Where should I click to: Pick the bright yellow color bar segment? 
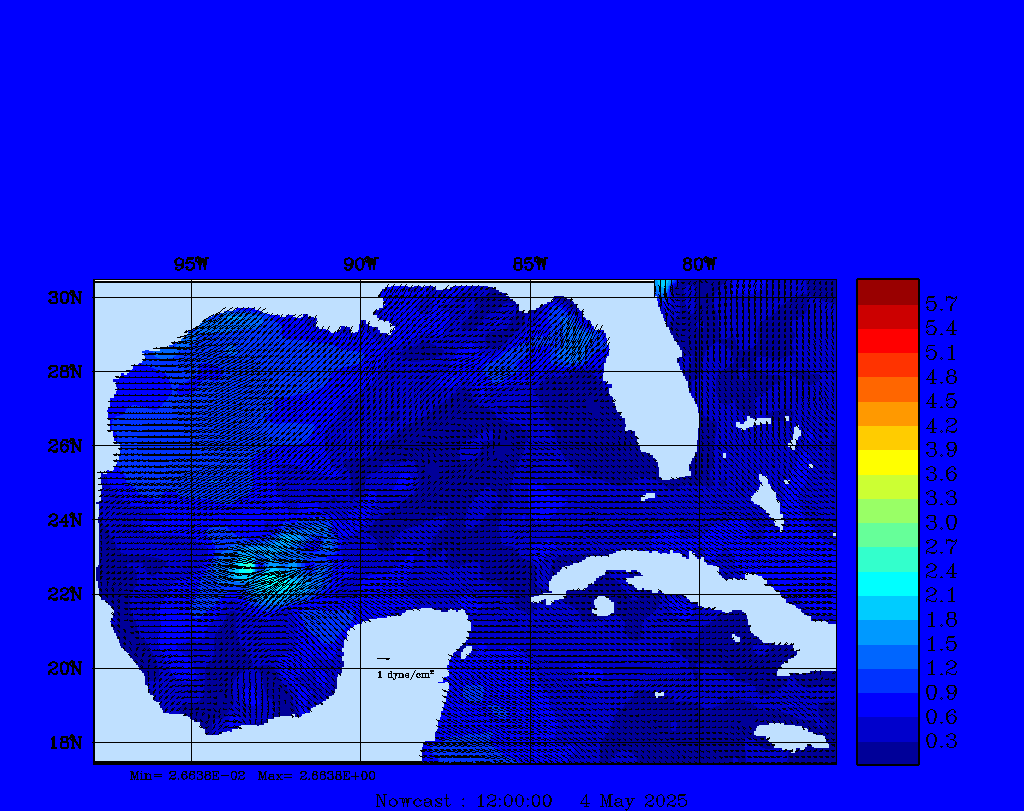pyautogui.click(x=888, y=462)
